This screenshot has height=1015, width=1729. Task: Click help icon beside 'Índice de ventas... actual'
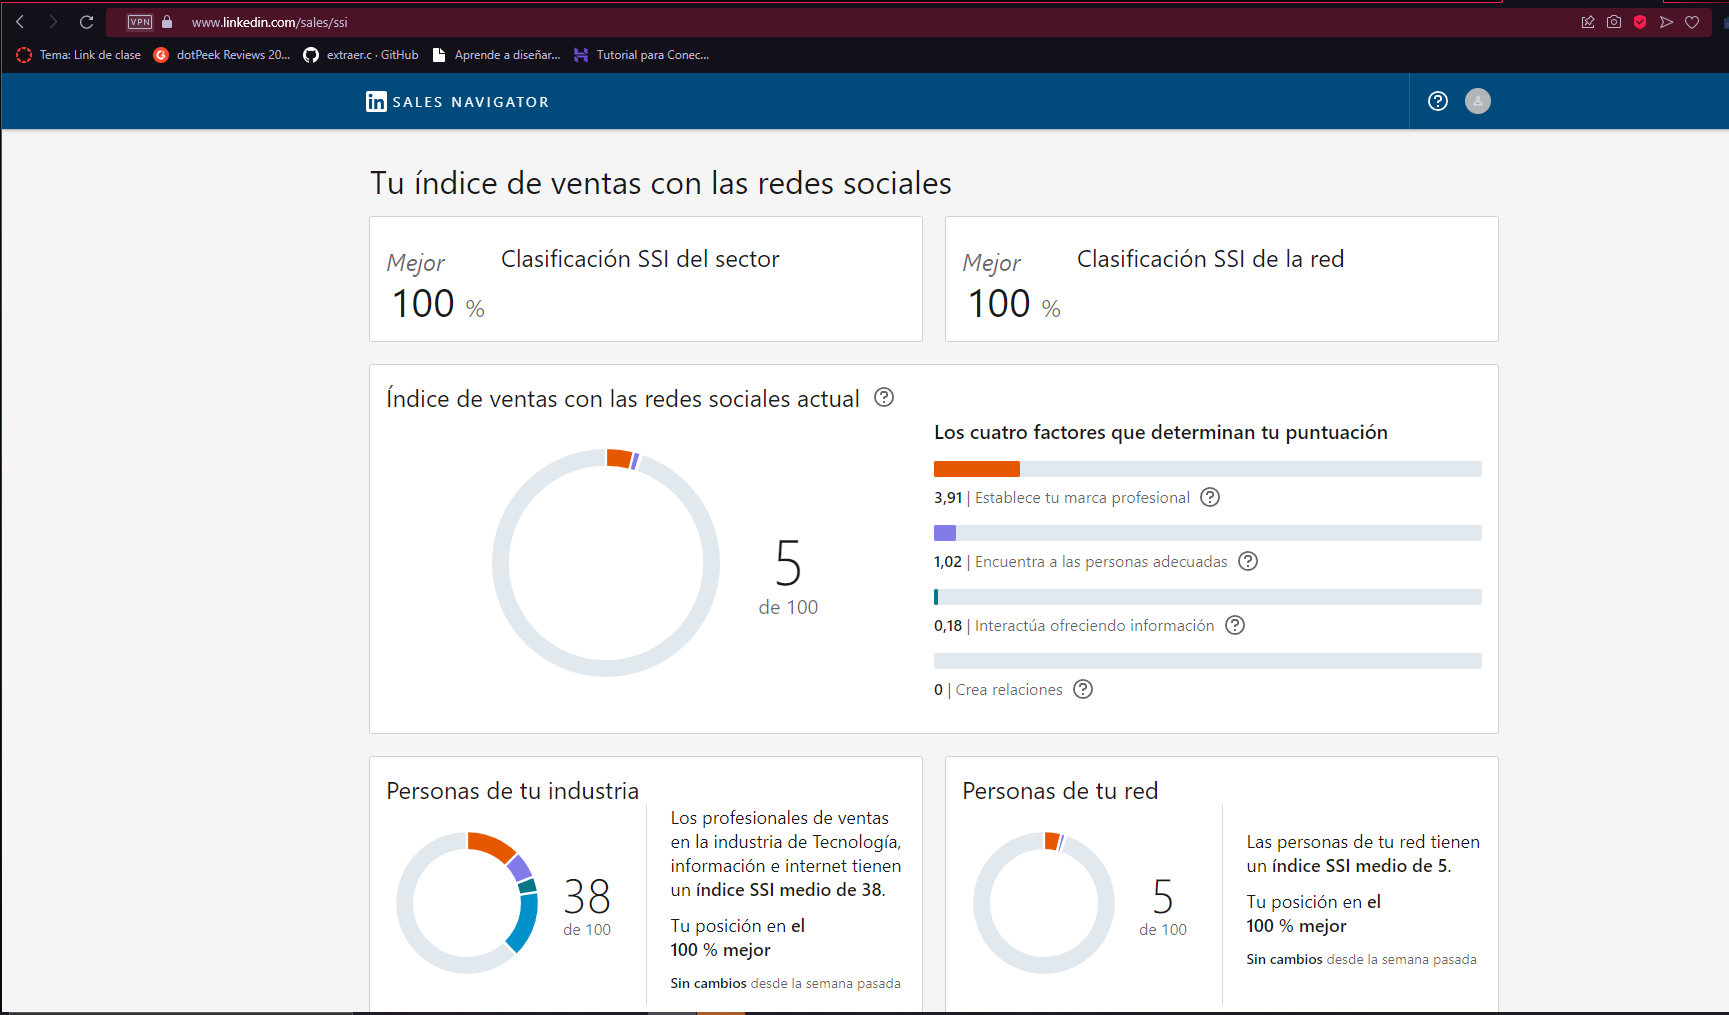pos(884,397)
